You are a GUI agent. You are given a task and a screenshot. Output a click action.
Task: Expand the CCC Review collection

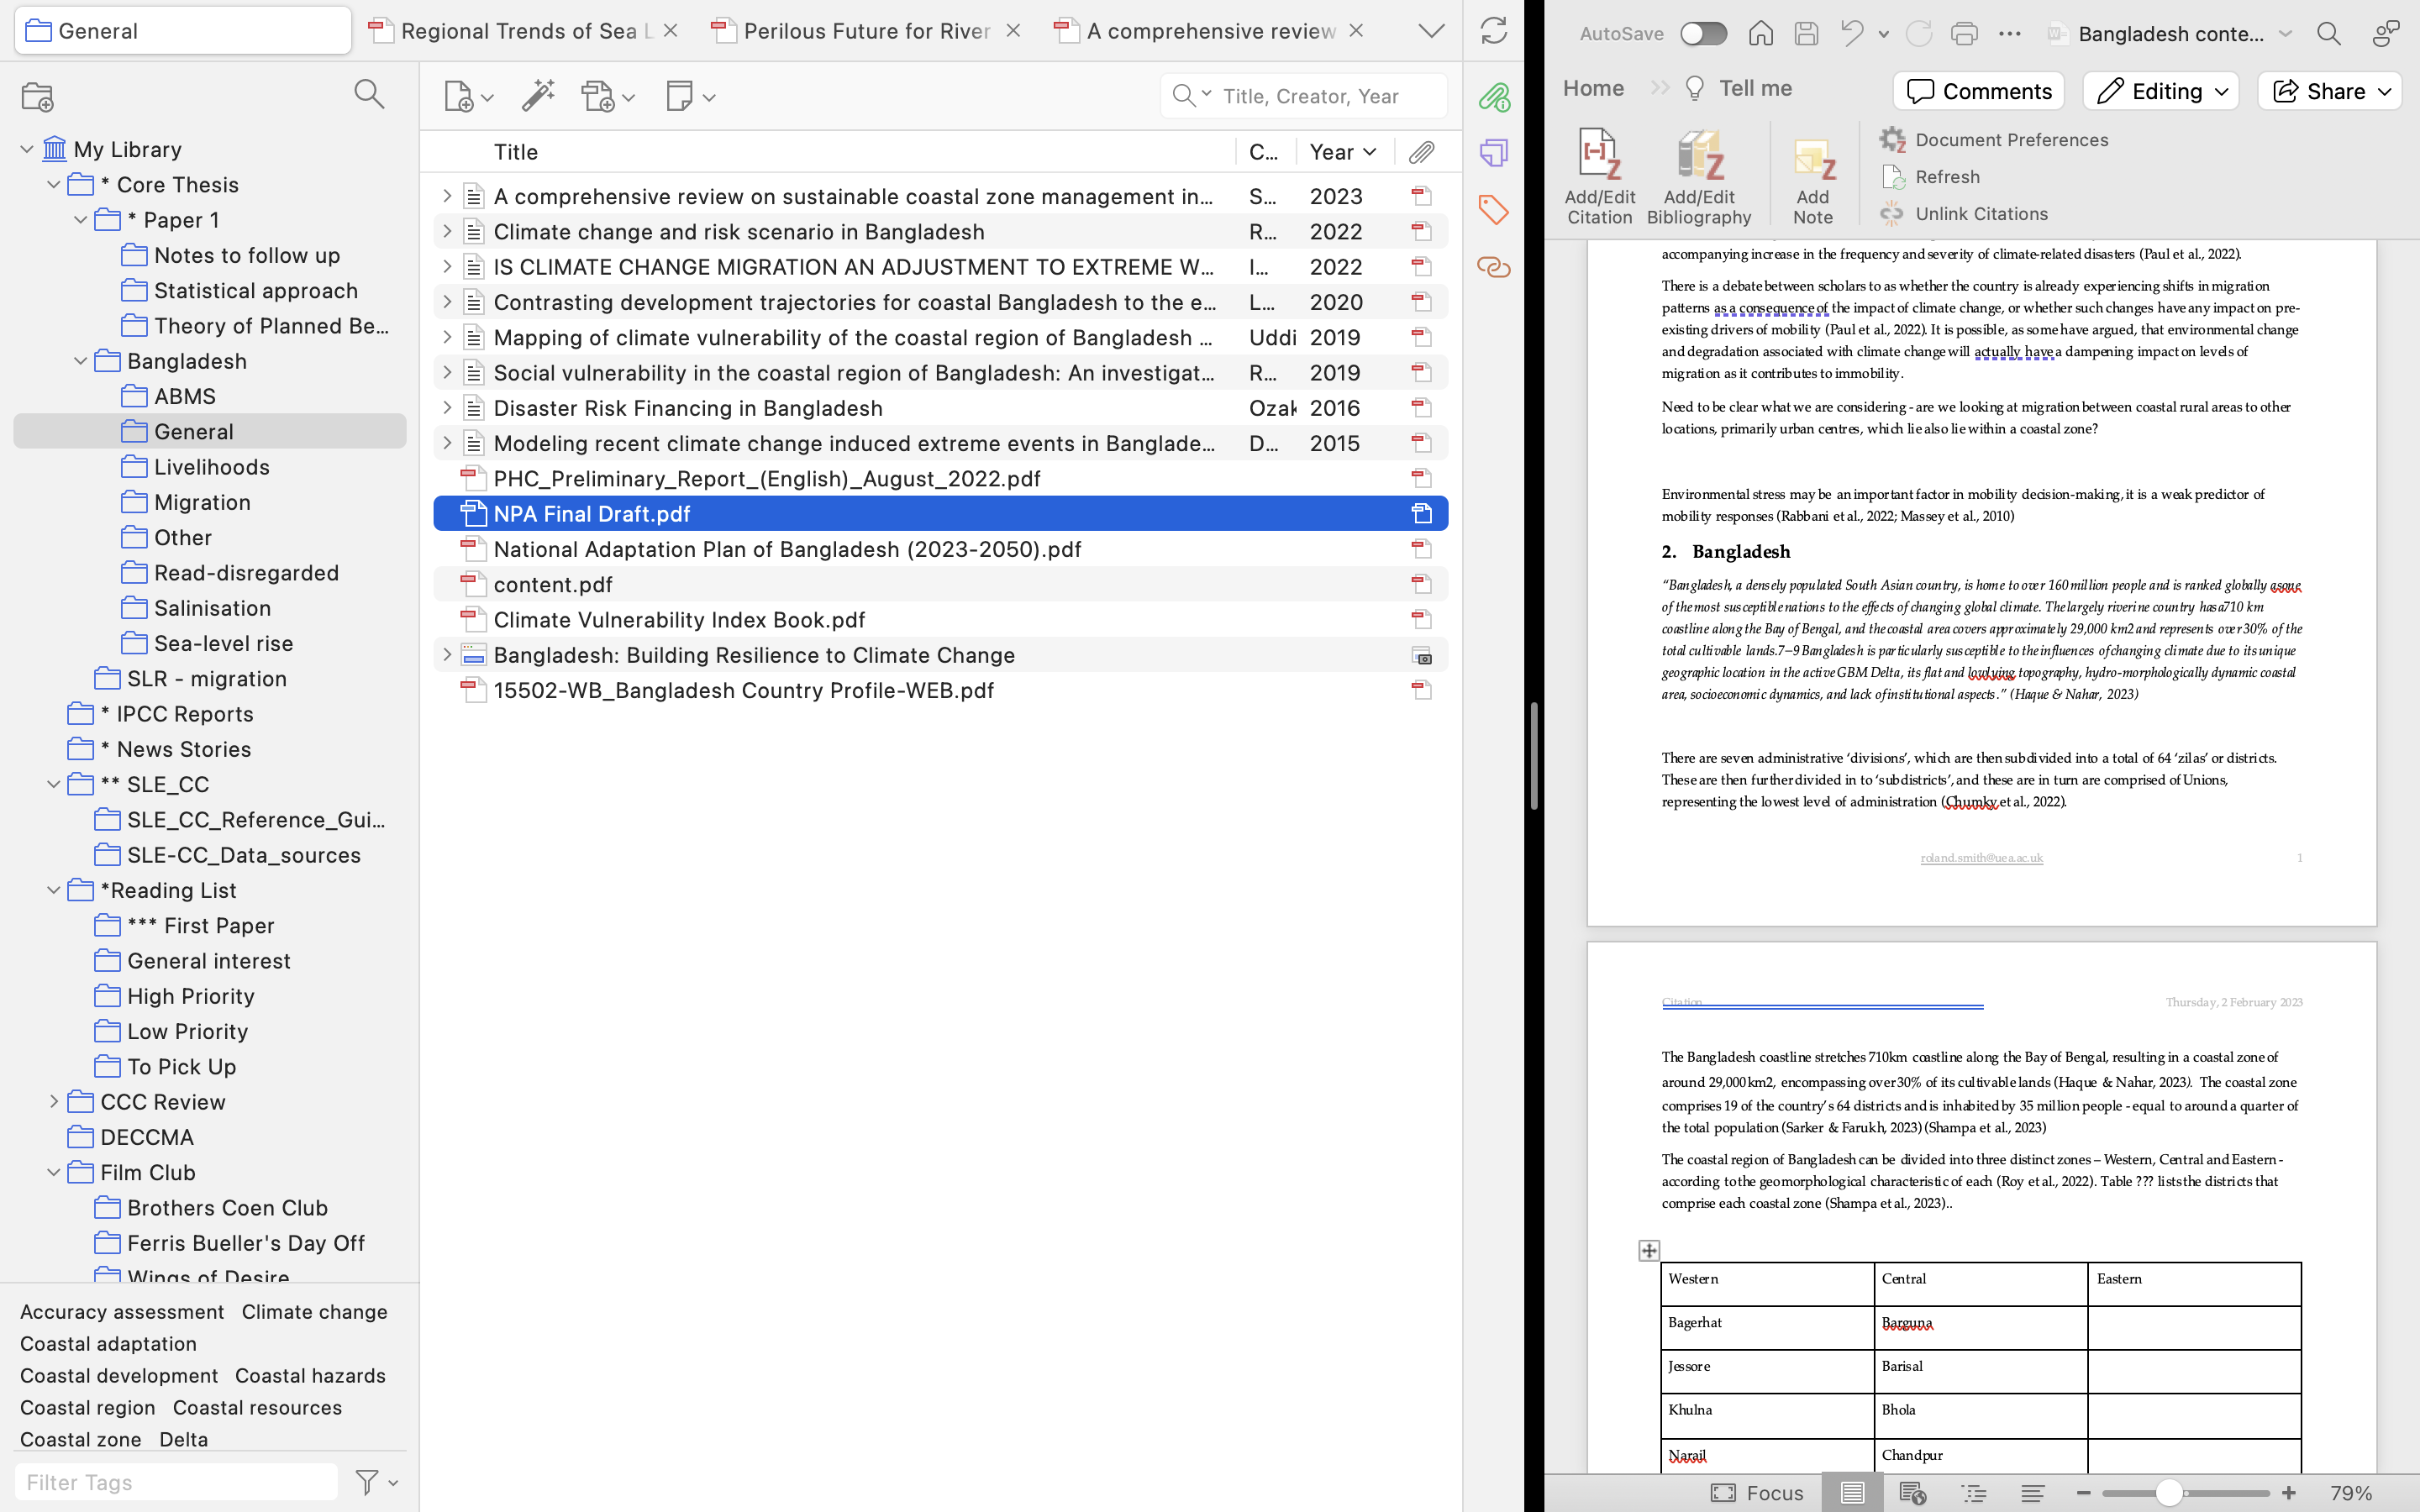(54, 1102)
